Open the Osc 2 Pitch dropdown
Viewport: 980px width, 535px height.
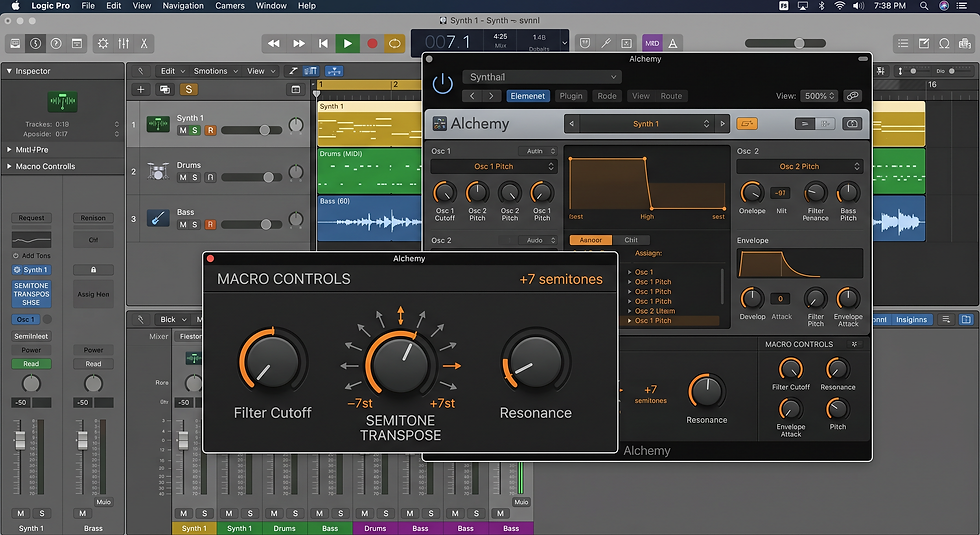coord(799,166)
